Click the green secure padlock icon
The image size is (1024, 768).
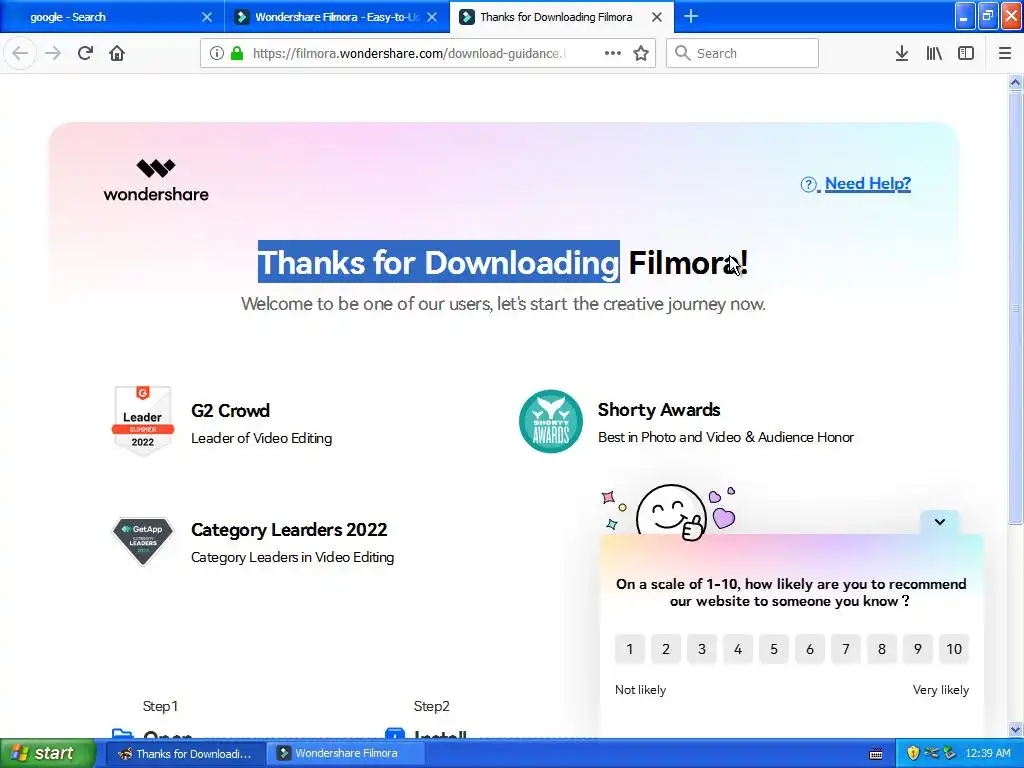237,53
